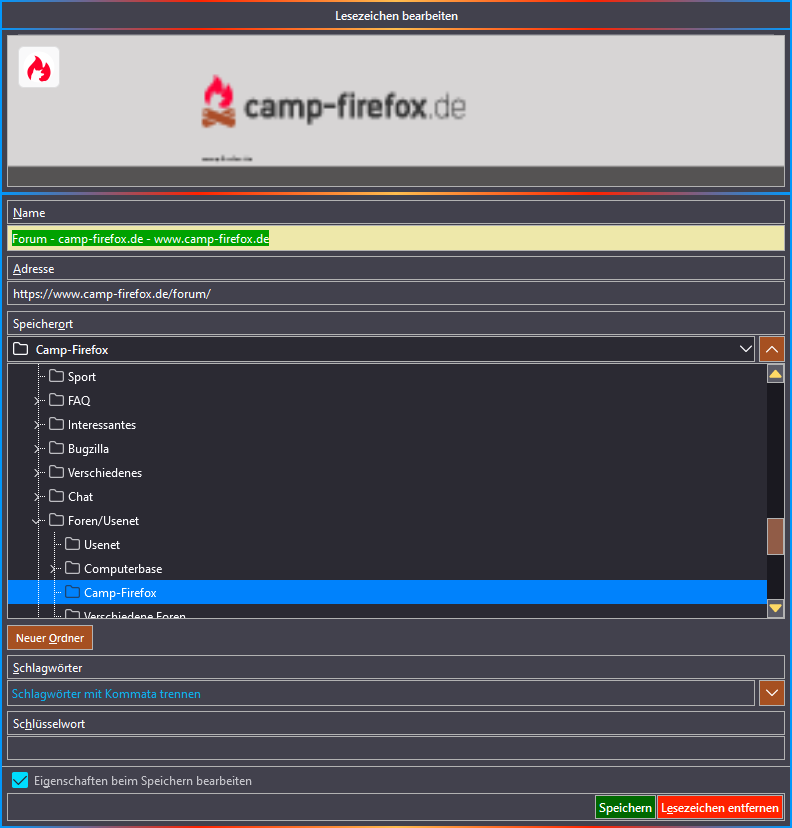
Task: Open the Speicherort Camp-Firefox dropdown
Action: [x=381, y=350]
